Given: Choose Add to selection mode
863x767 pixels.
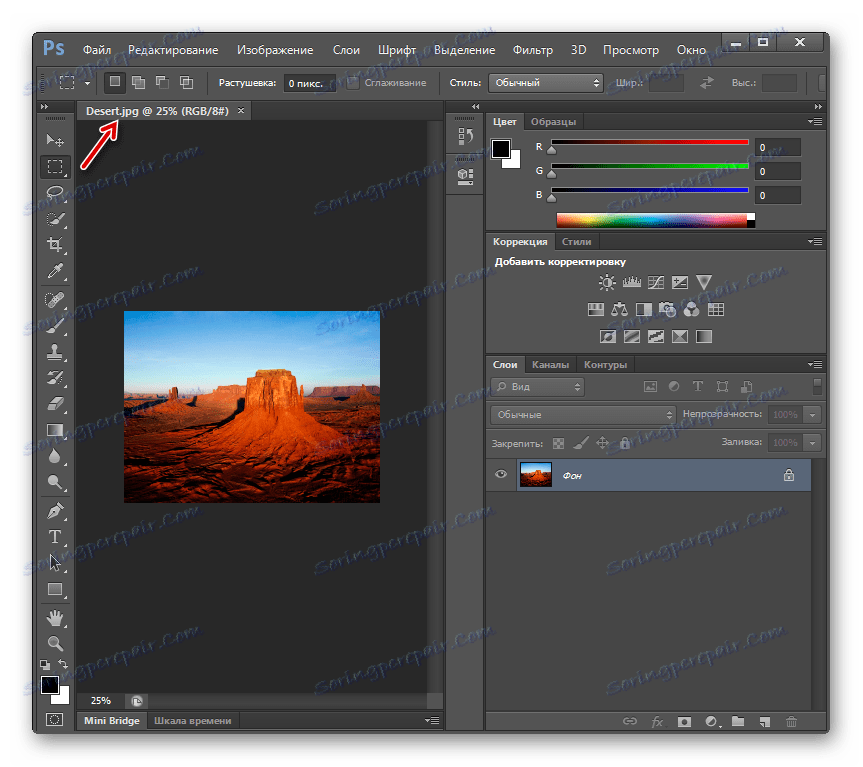Looking at the screenshot, I should (x=139, y=83).
